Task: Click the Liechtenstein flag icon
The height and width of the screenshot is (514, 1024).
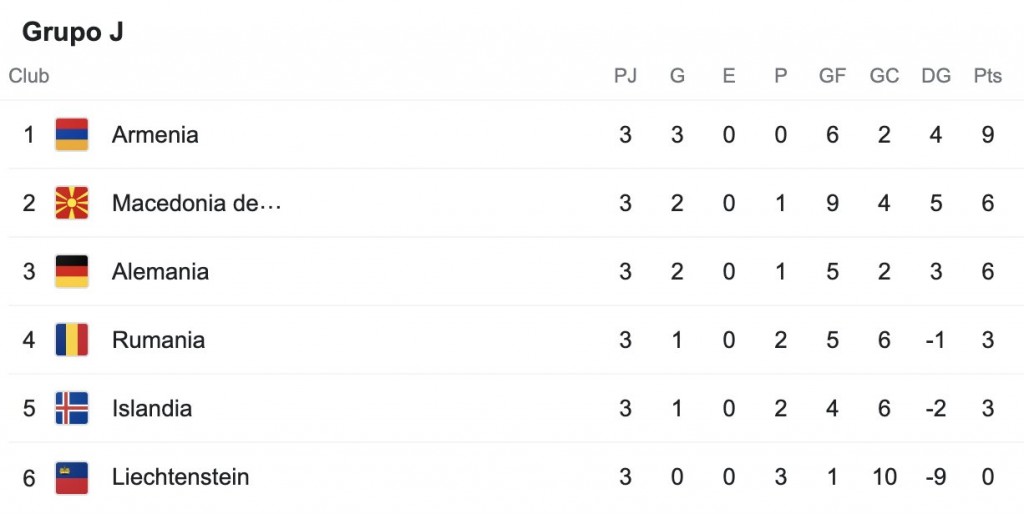Action: [x=72, y=477]
